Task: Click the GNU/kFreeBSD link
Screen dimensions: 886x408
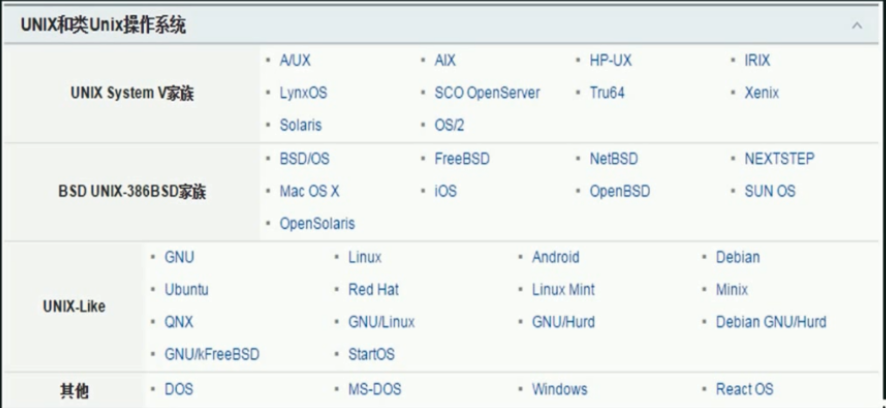Action: [x=212, y=355]
